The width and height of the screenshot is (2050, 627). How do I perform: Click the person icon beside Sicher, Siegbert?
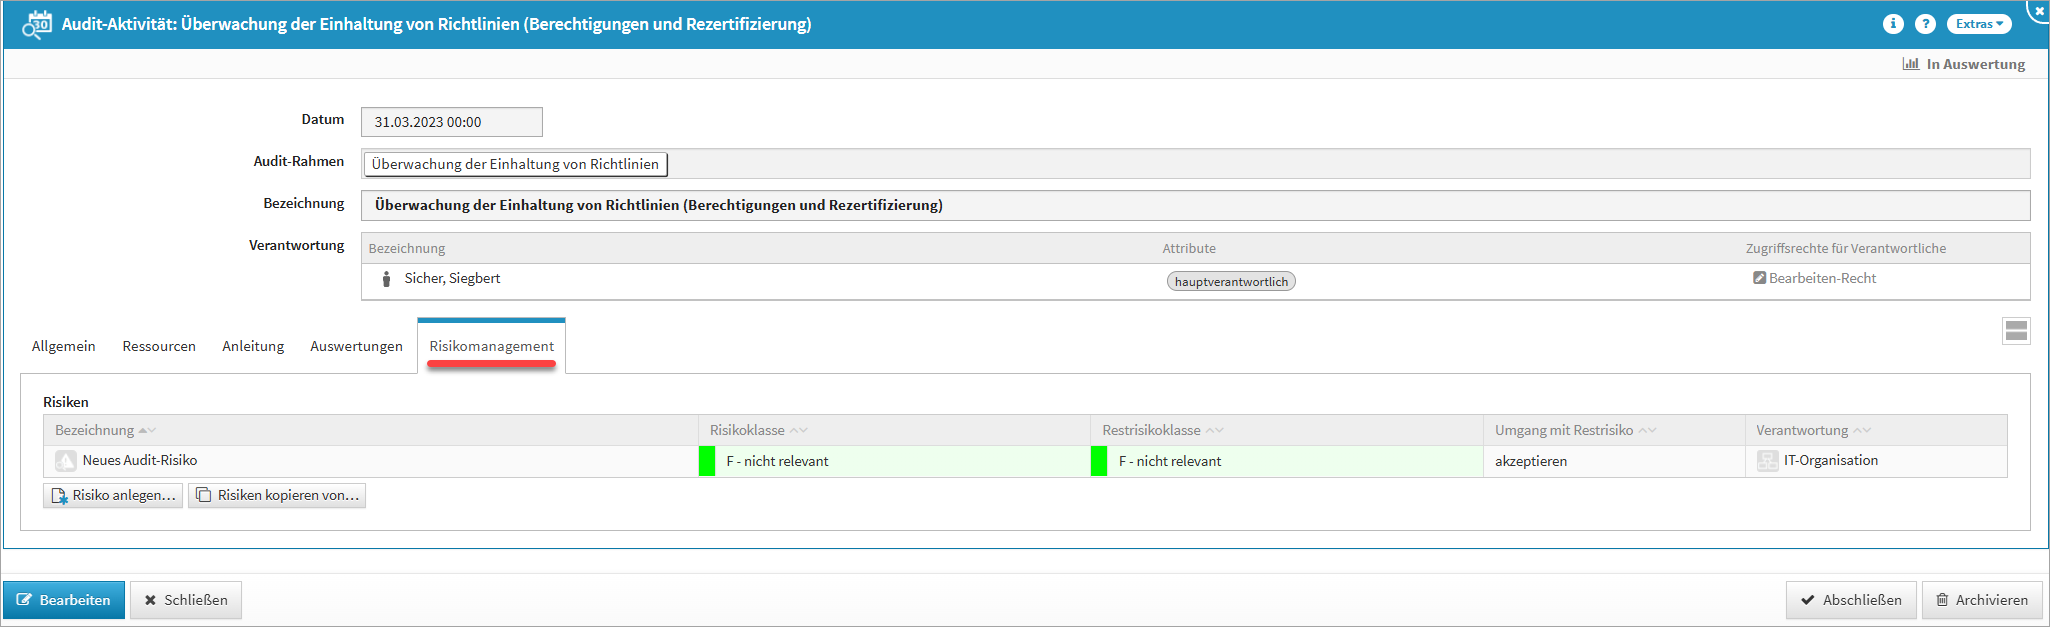tap(386, 279)
